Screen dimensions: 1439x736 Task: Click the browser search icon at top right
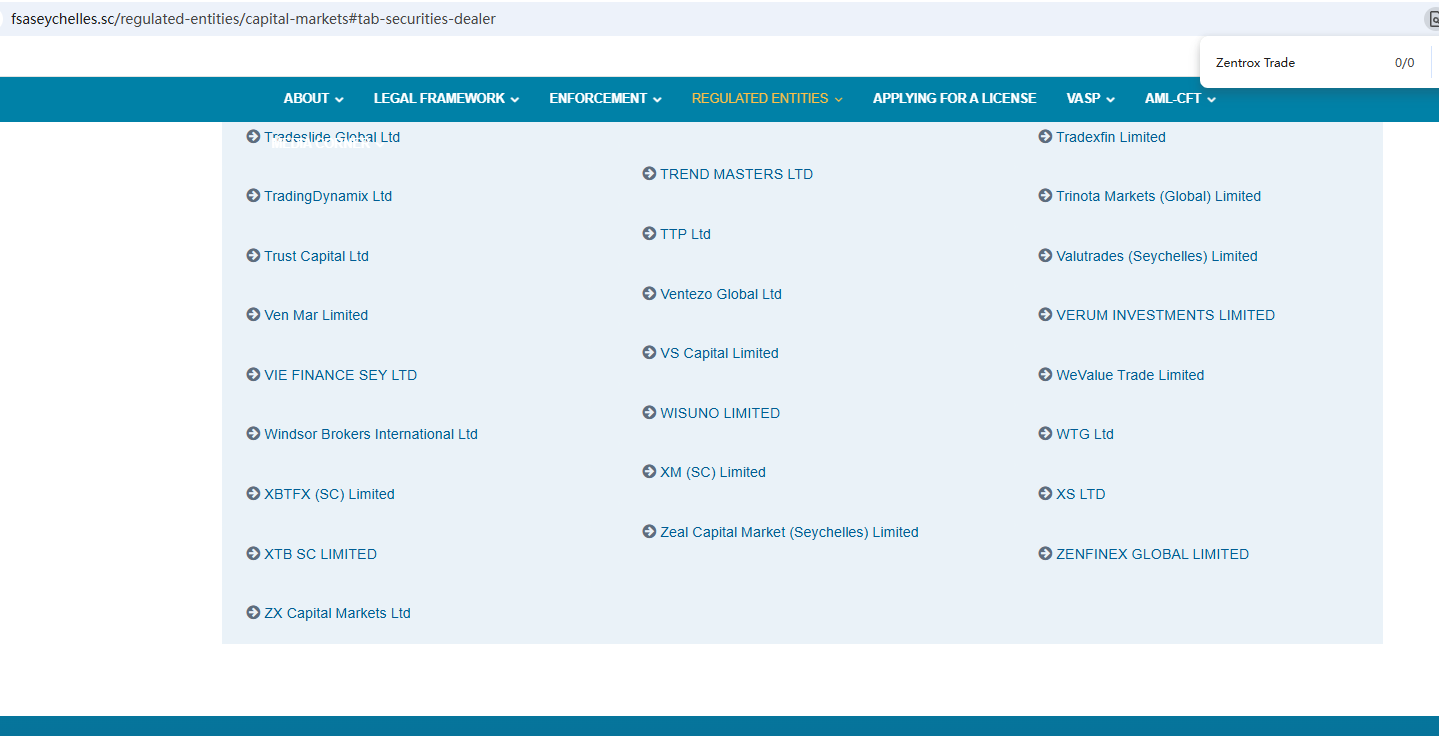click(x=1431, y=19)
